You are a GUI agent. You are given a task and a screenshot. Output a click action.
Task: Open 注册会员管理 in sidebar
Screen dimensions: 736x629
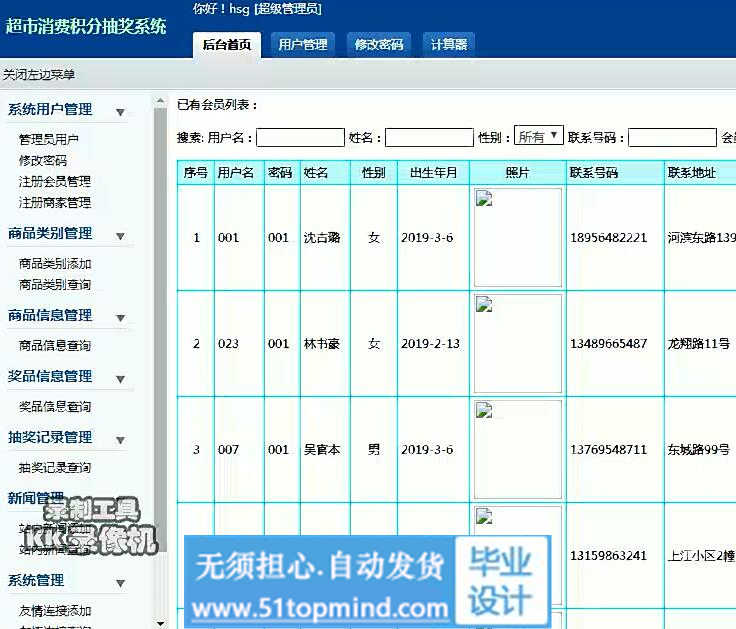click(54, 181)
